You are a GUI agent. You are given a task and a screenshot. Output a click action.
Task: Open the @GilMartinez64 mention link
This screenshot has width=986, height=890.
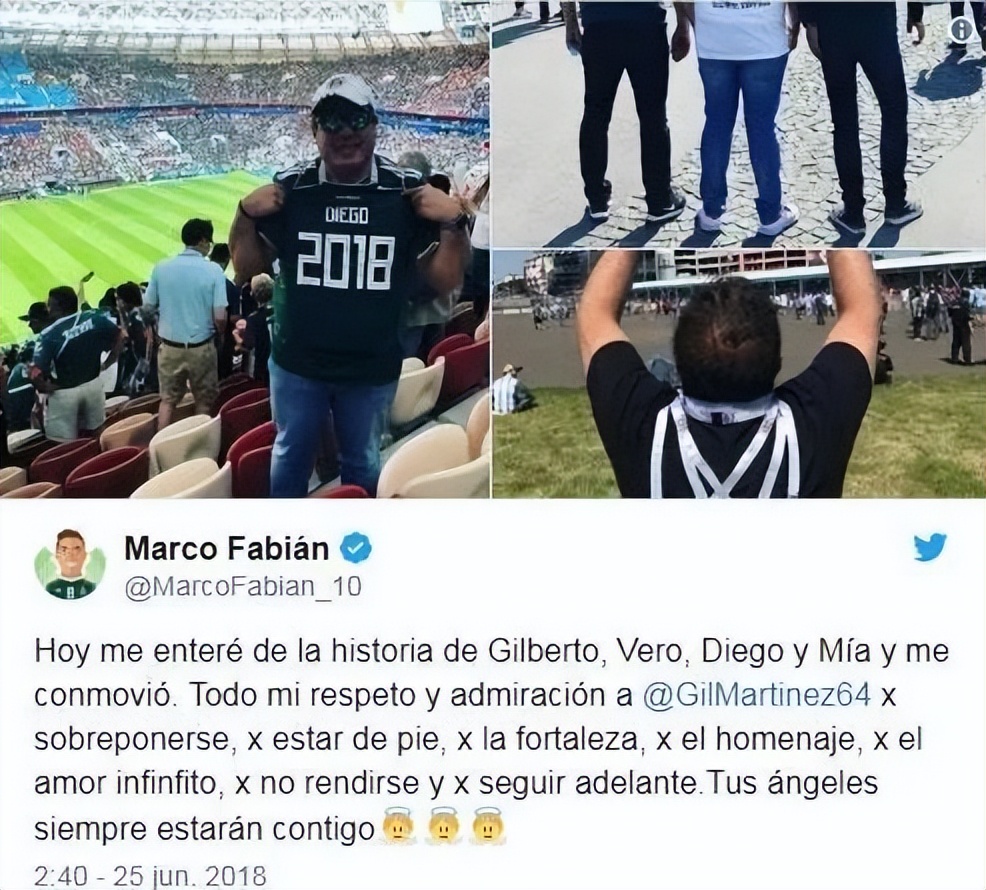pyautogui.click(x=758, y=695)
